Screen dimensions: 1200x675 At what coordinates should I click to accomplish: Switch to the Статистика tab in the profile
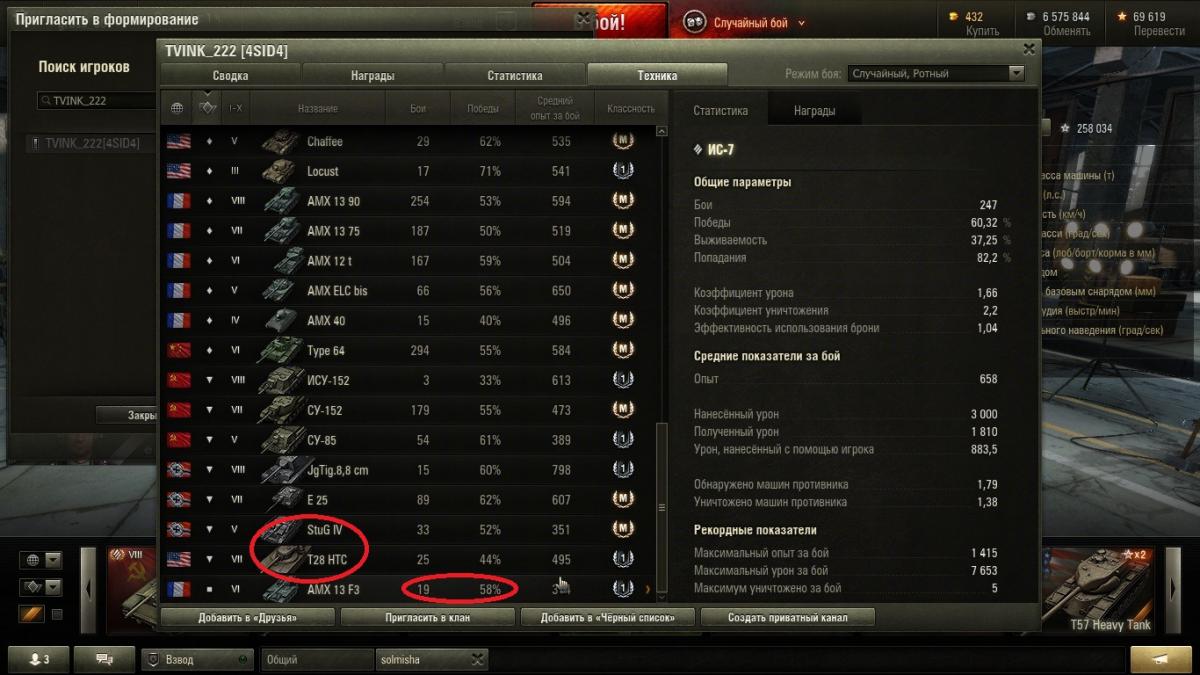(x=515, y=75)
